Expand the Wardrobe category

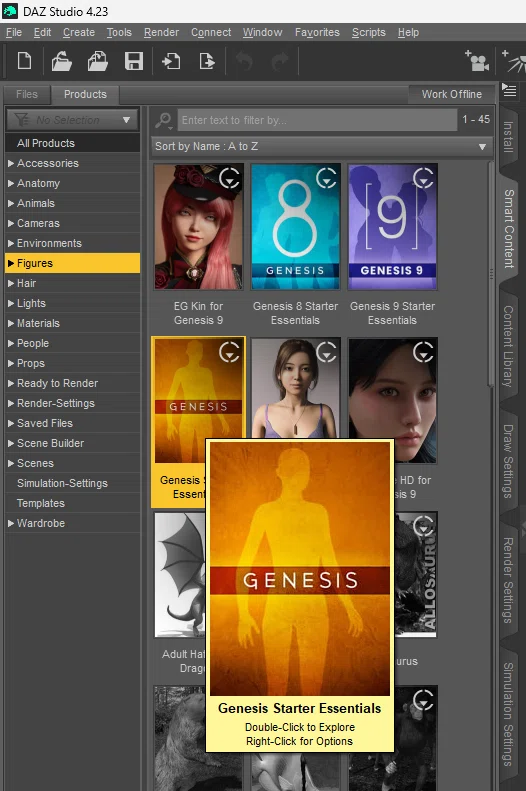click(11, 523)
